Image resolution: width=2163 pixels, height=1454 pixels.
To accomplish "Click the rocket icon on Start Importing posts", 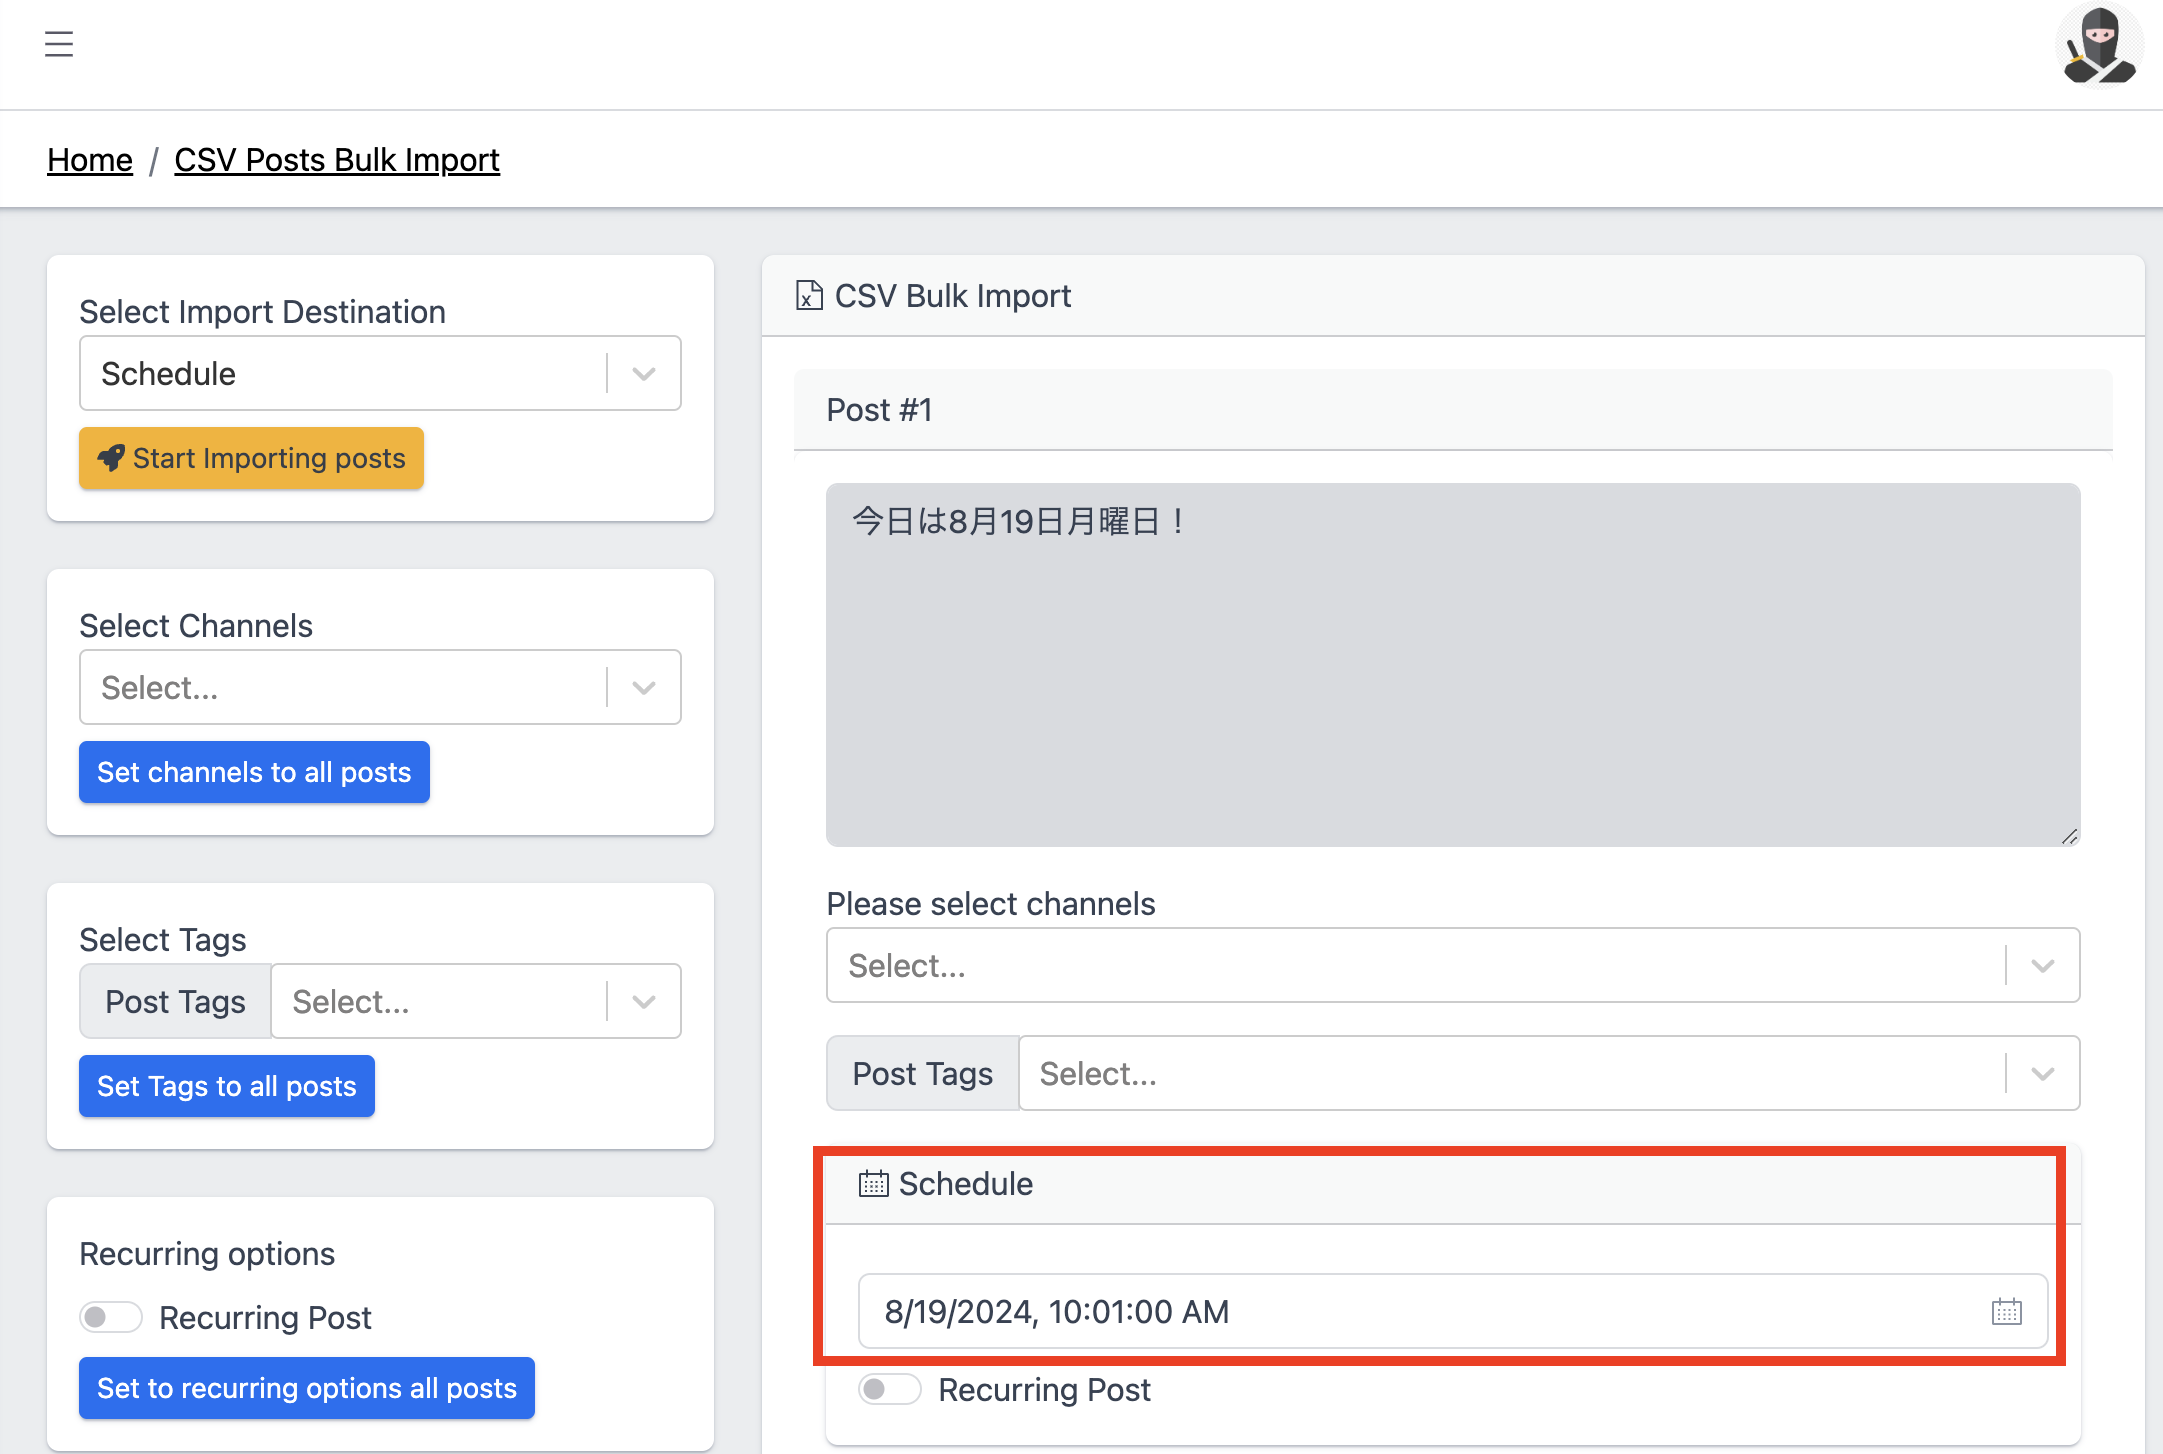I will point(111,458).
